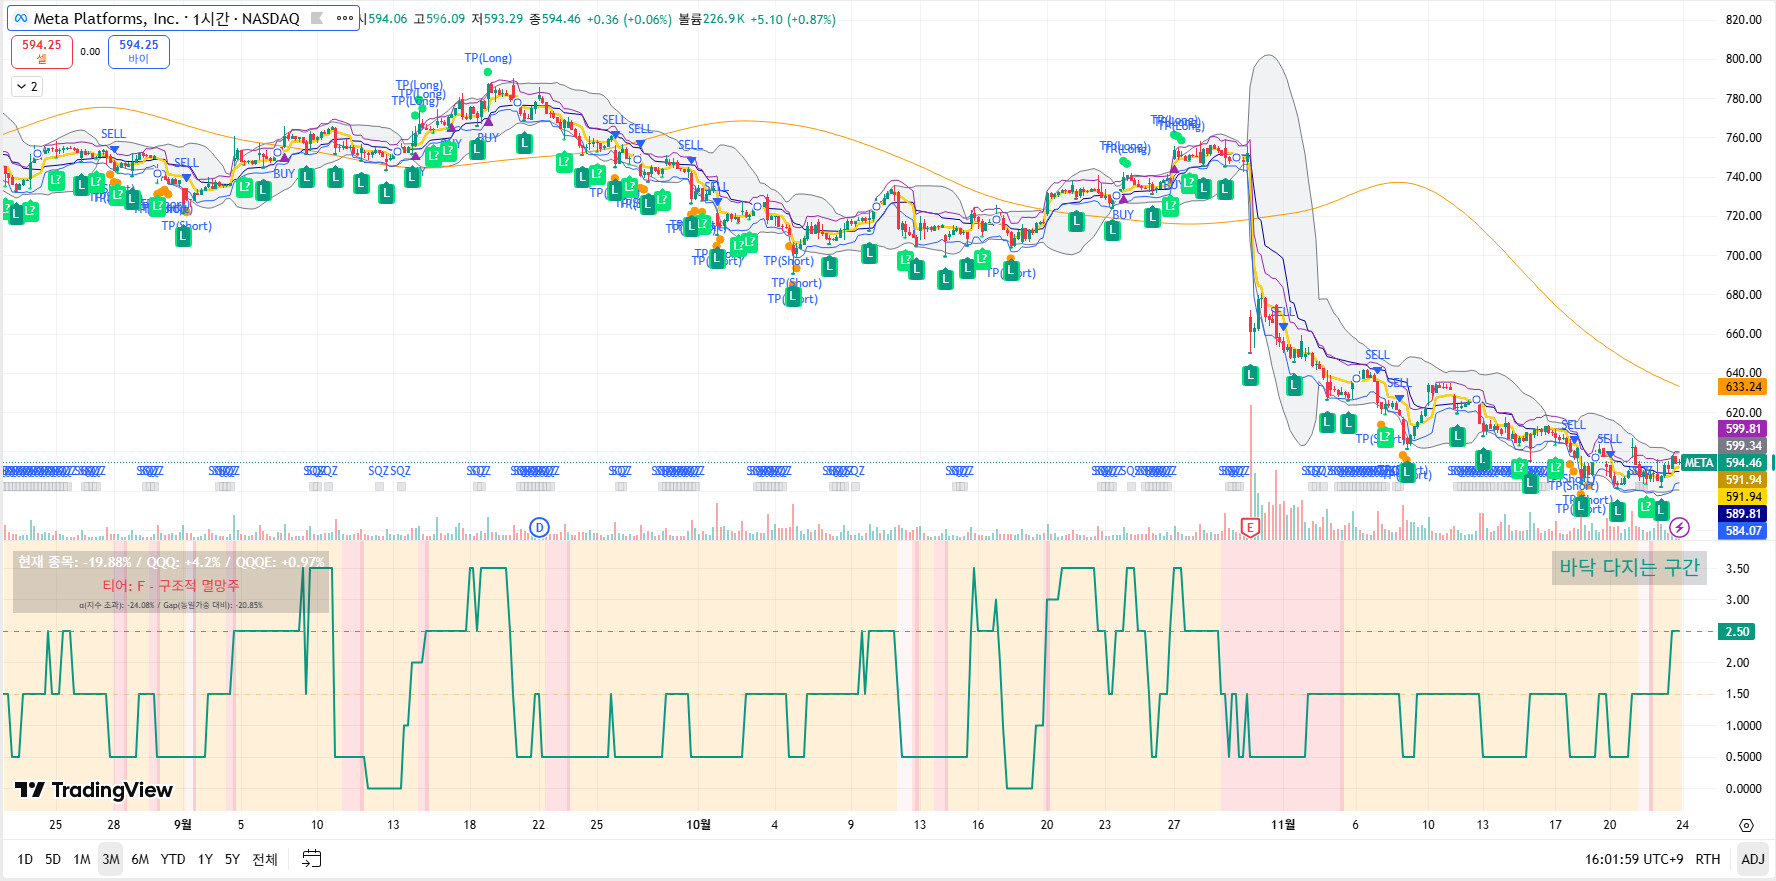Select the YTD time range

(173, 859)
